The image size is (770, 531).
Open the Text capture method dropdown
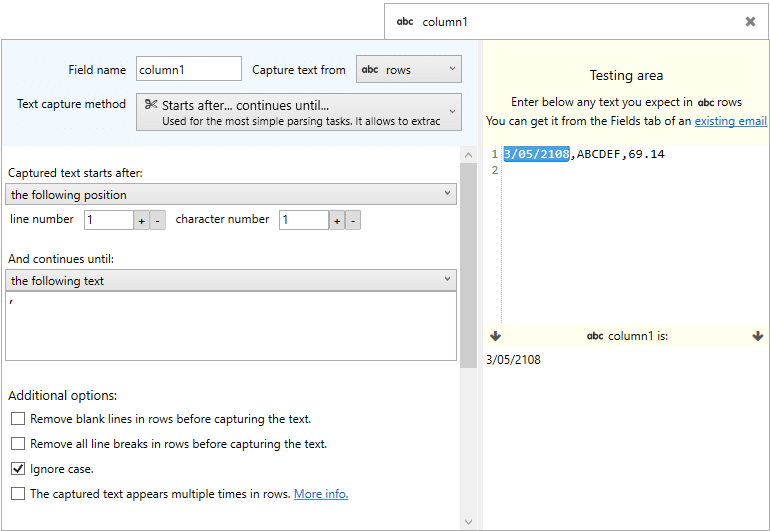299,112
